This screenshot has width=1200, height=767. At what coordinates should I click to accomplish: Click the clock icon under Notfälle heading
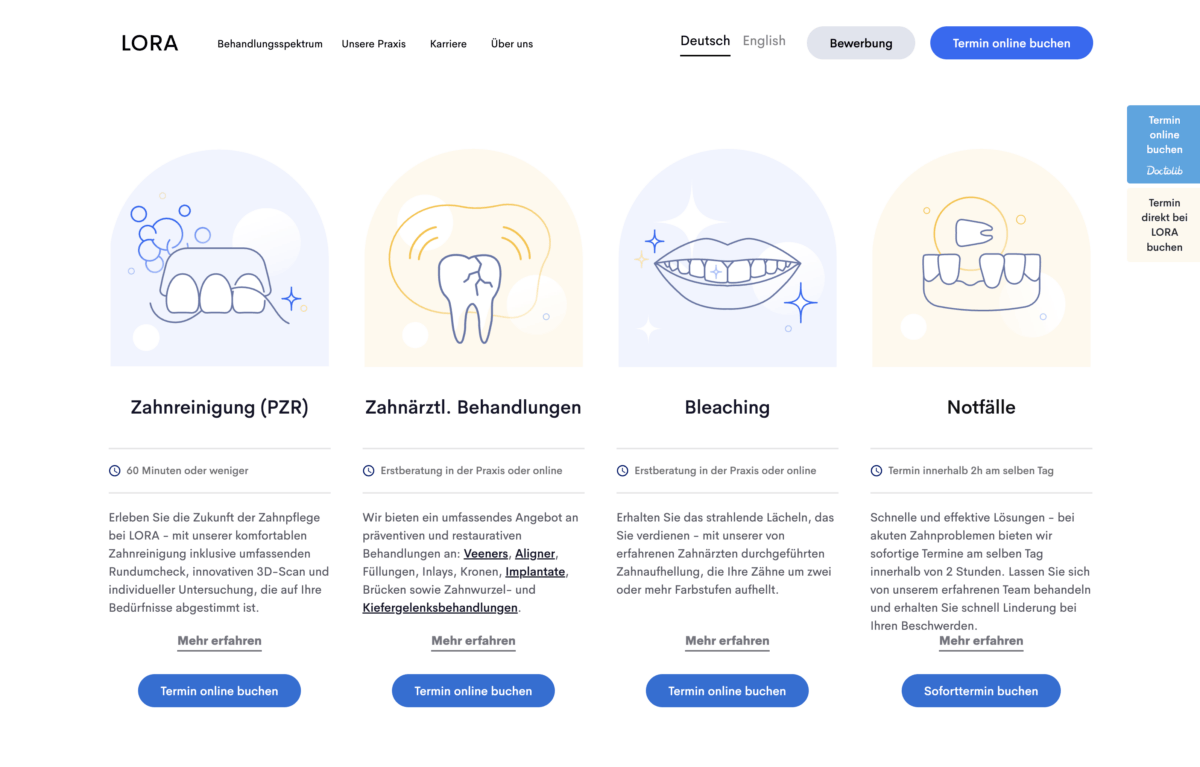pos(877,470)
